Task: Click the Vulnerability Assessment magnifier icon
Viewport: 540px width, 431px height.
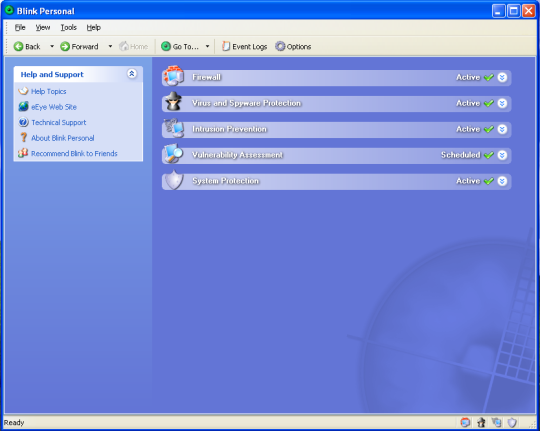Action: (x=173, y=154)
